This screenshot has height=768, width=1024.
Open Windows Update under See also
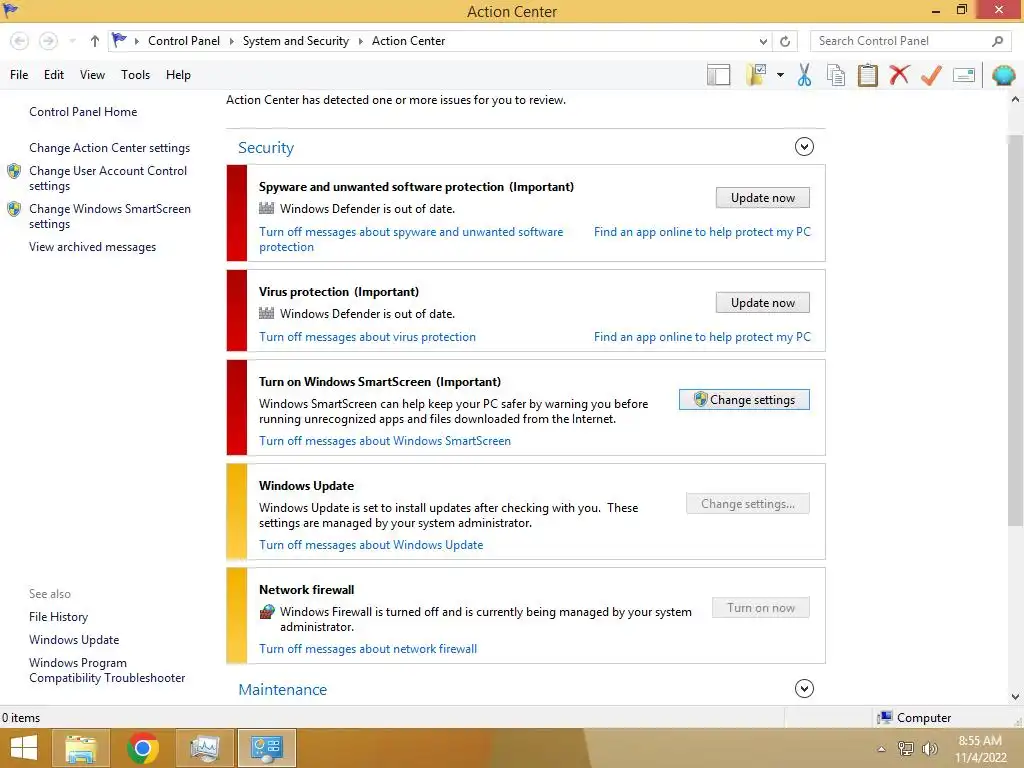[x=74, y=639]
